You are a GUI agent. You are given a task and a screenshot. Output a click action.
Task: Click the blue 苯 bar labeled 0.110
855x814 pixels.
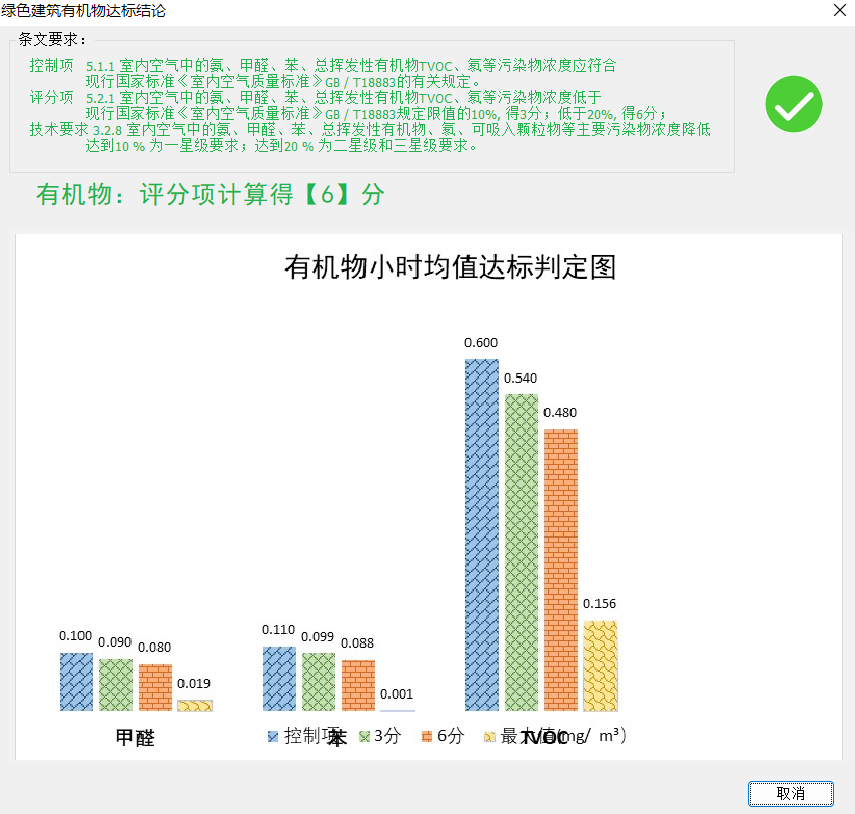pos(279,679)
